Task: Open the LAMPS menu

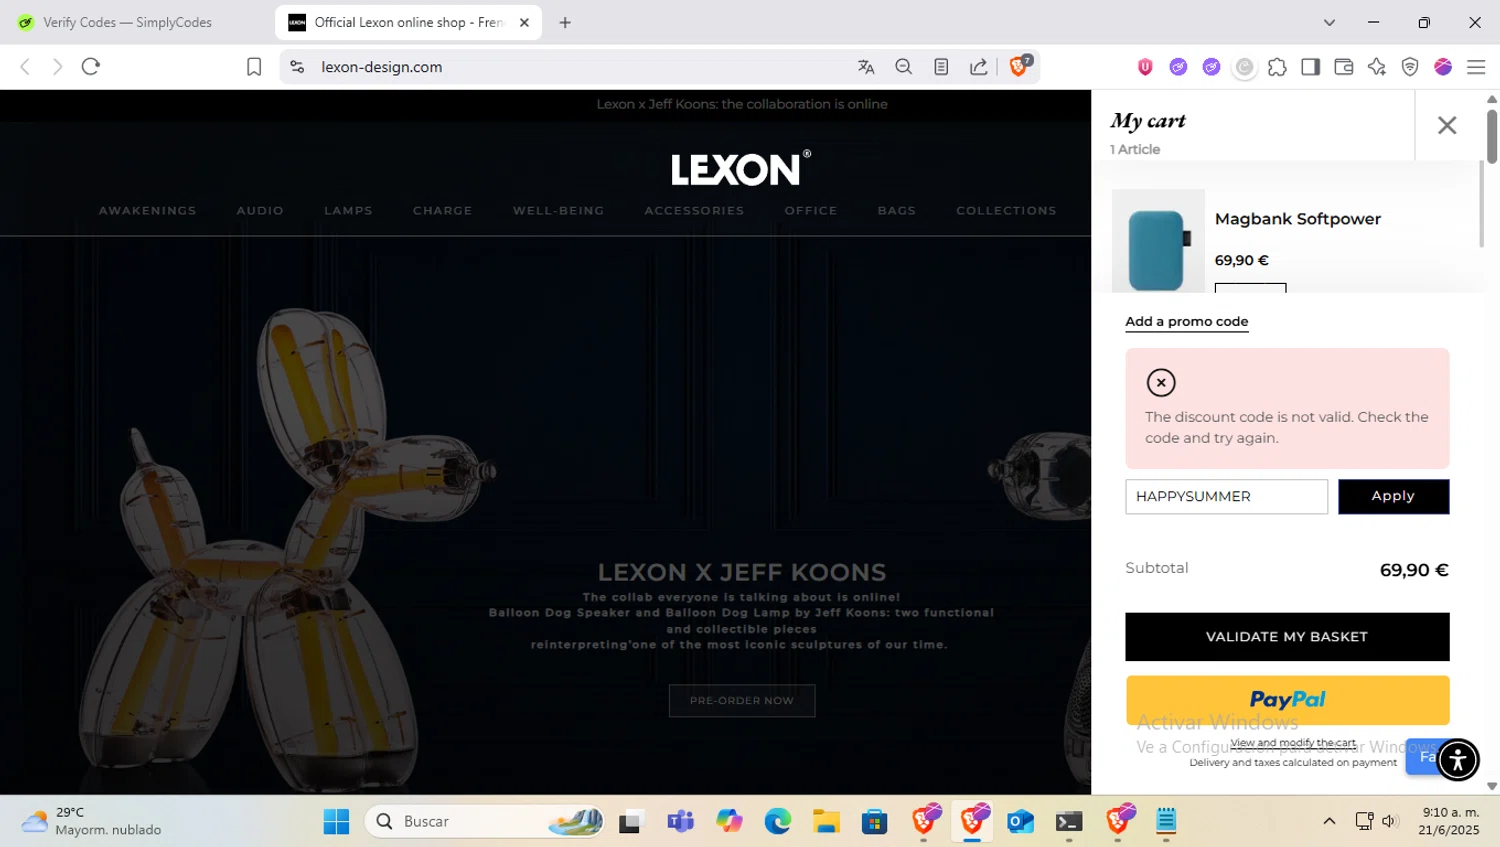Action: coord(348,211)
